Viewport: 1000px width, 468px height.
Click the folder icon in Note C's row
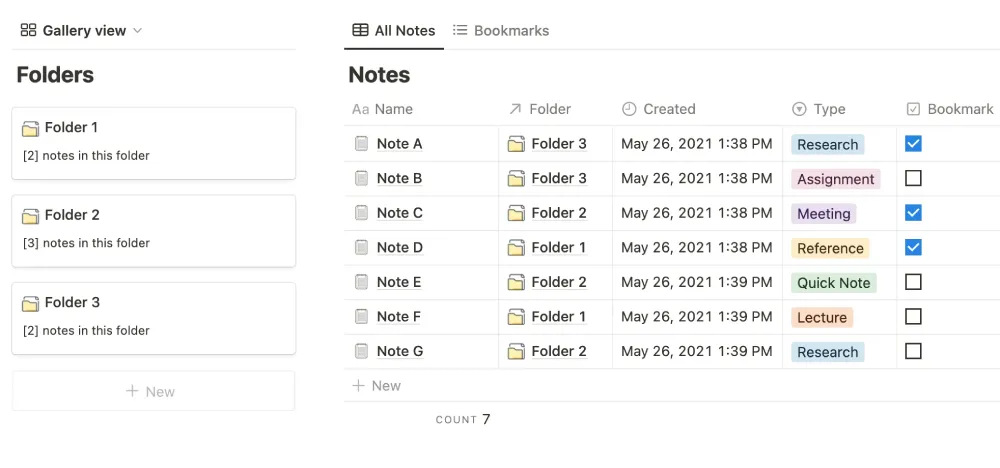[x=516, y=213]
